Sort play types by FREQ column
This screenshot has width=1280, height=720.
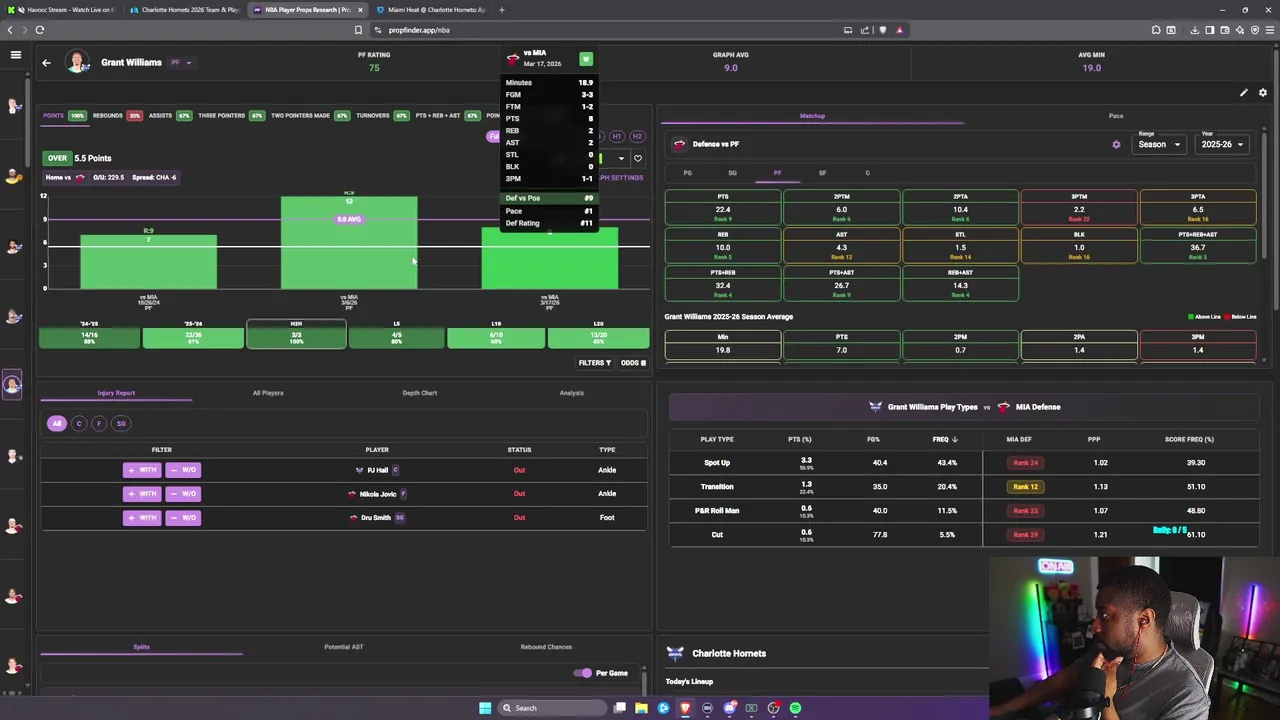945,439
